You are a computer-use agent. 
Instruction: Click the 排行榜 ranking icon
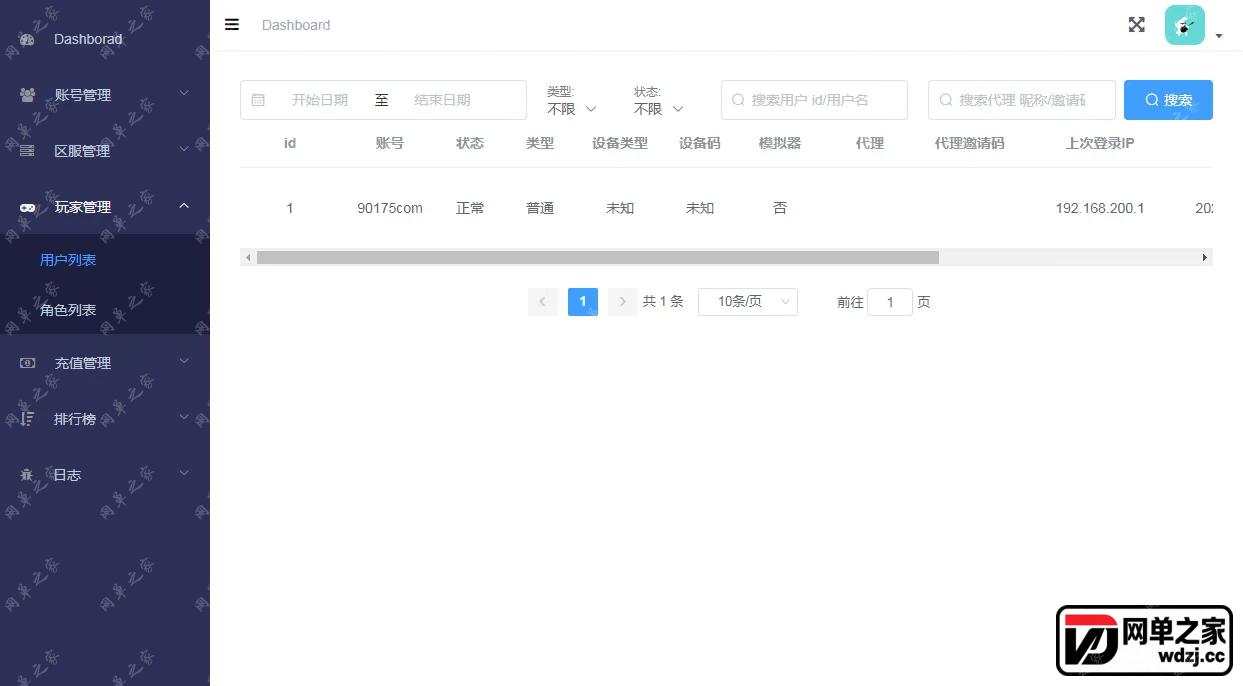(x=27, y=419)
